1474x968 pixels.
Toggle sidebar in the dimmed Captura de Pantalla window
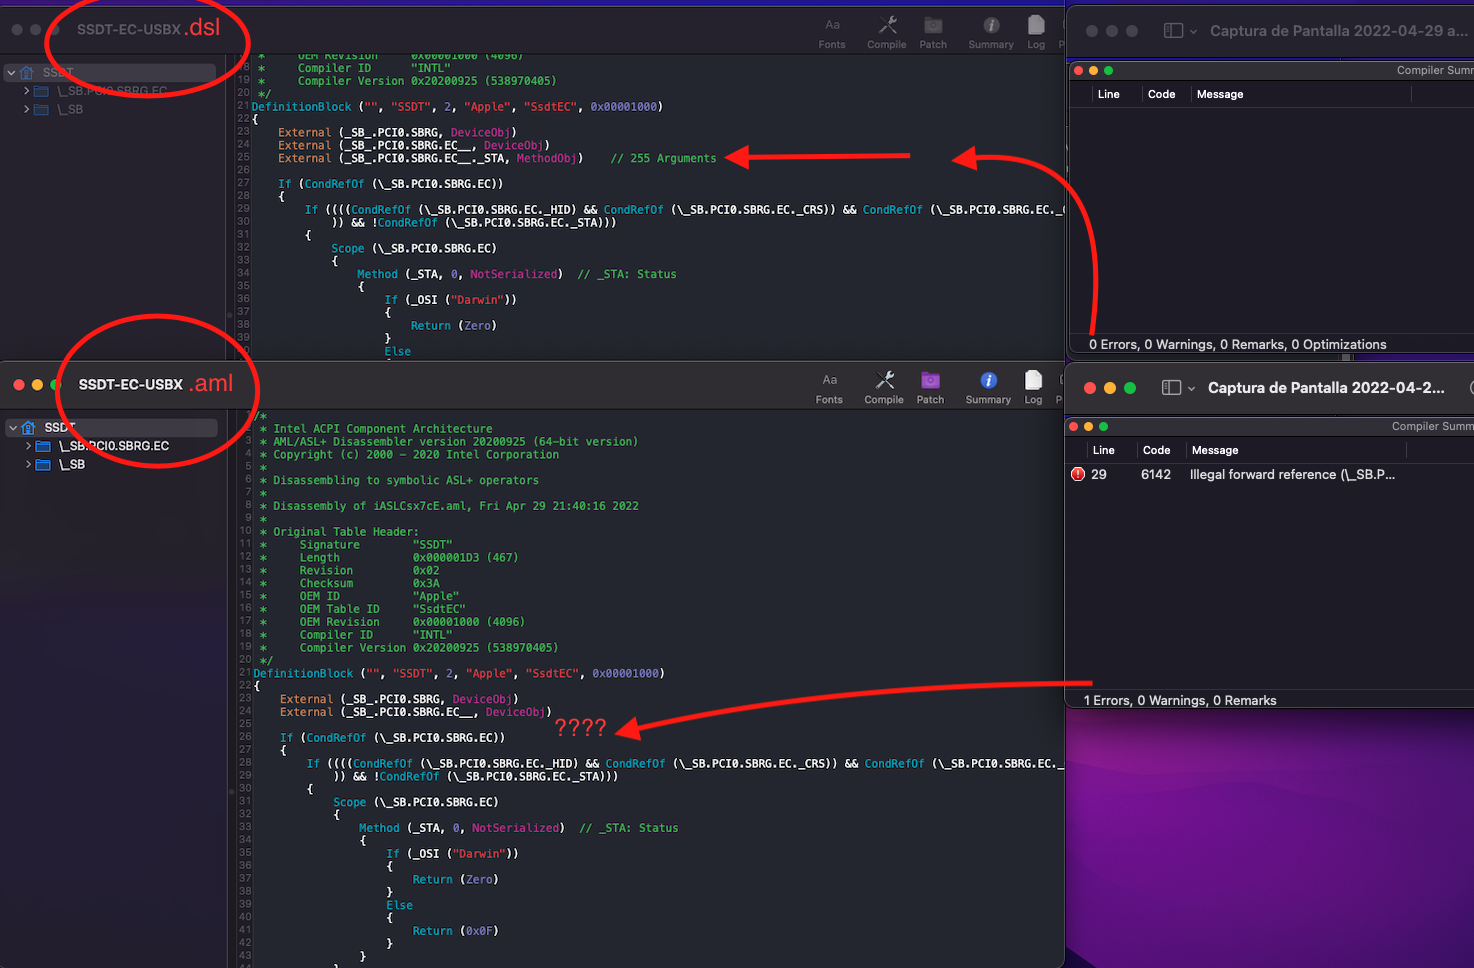[1173, 31]
